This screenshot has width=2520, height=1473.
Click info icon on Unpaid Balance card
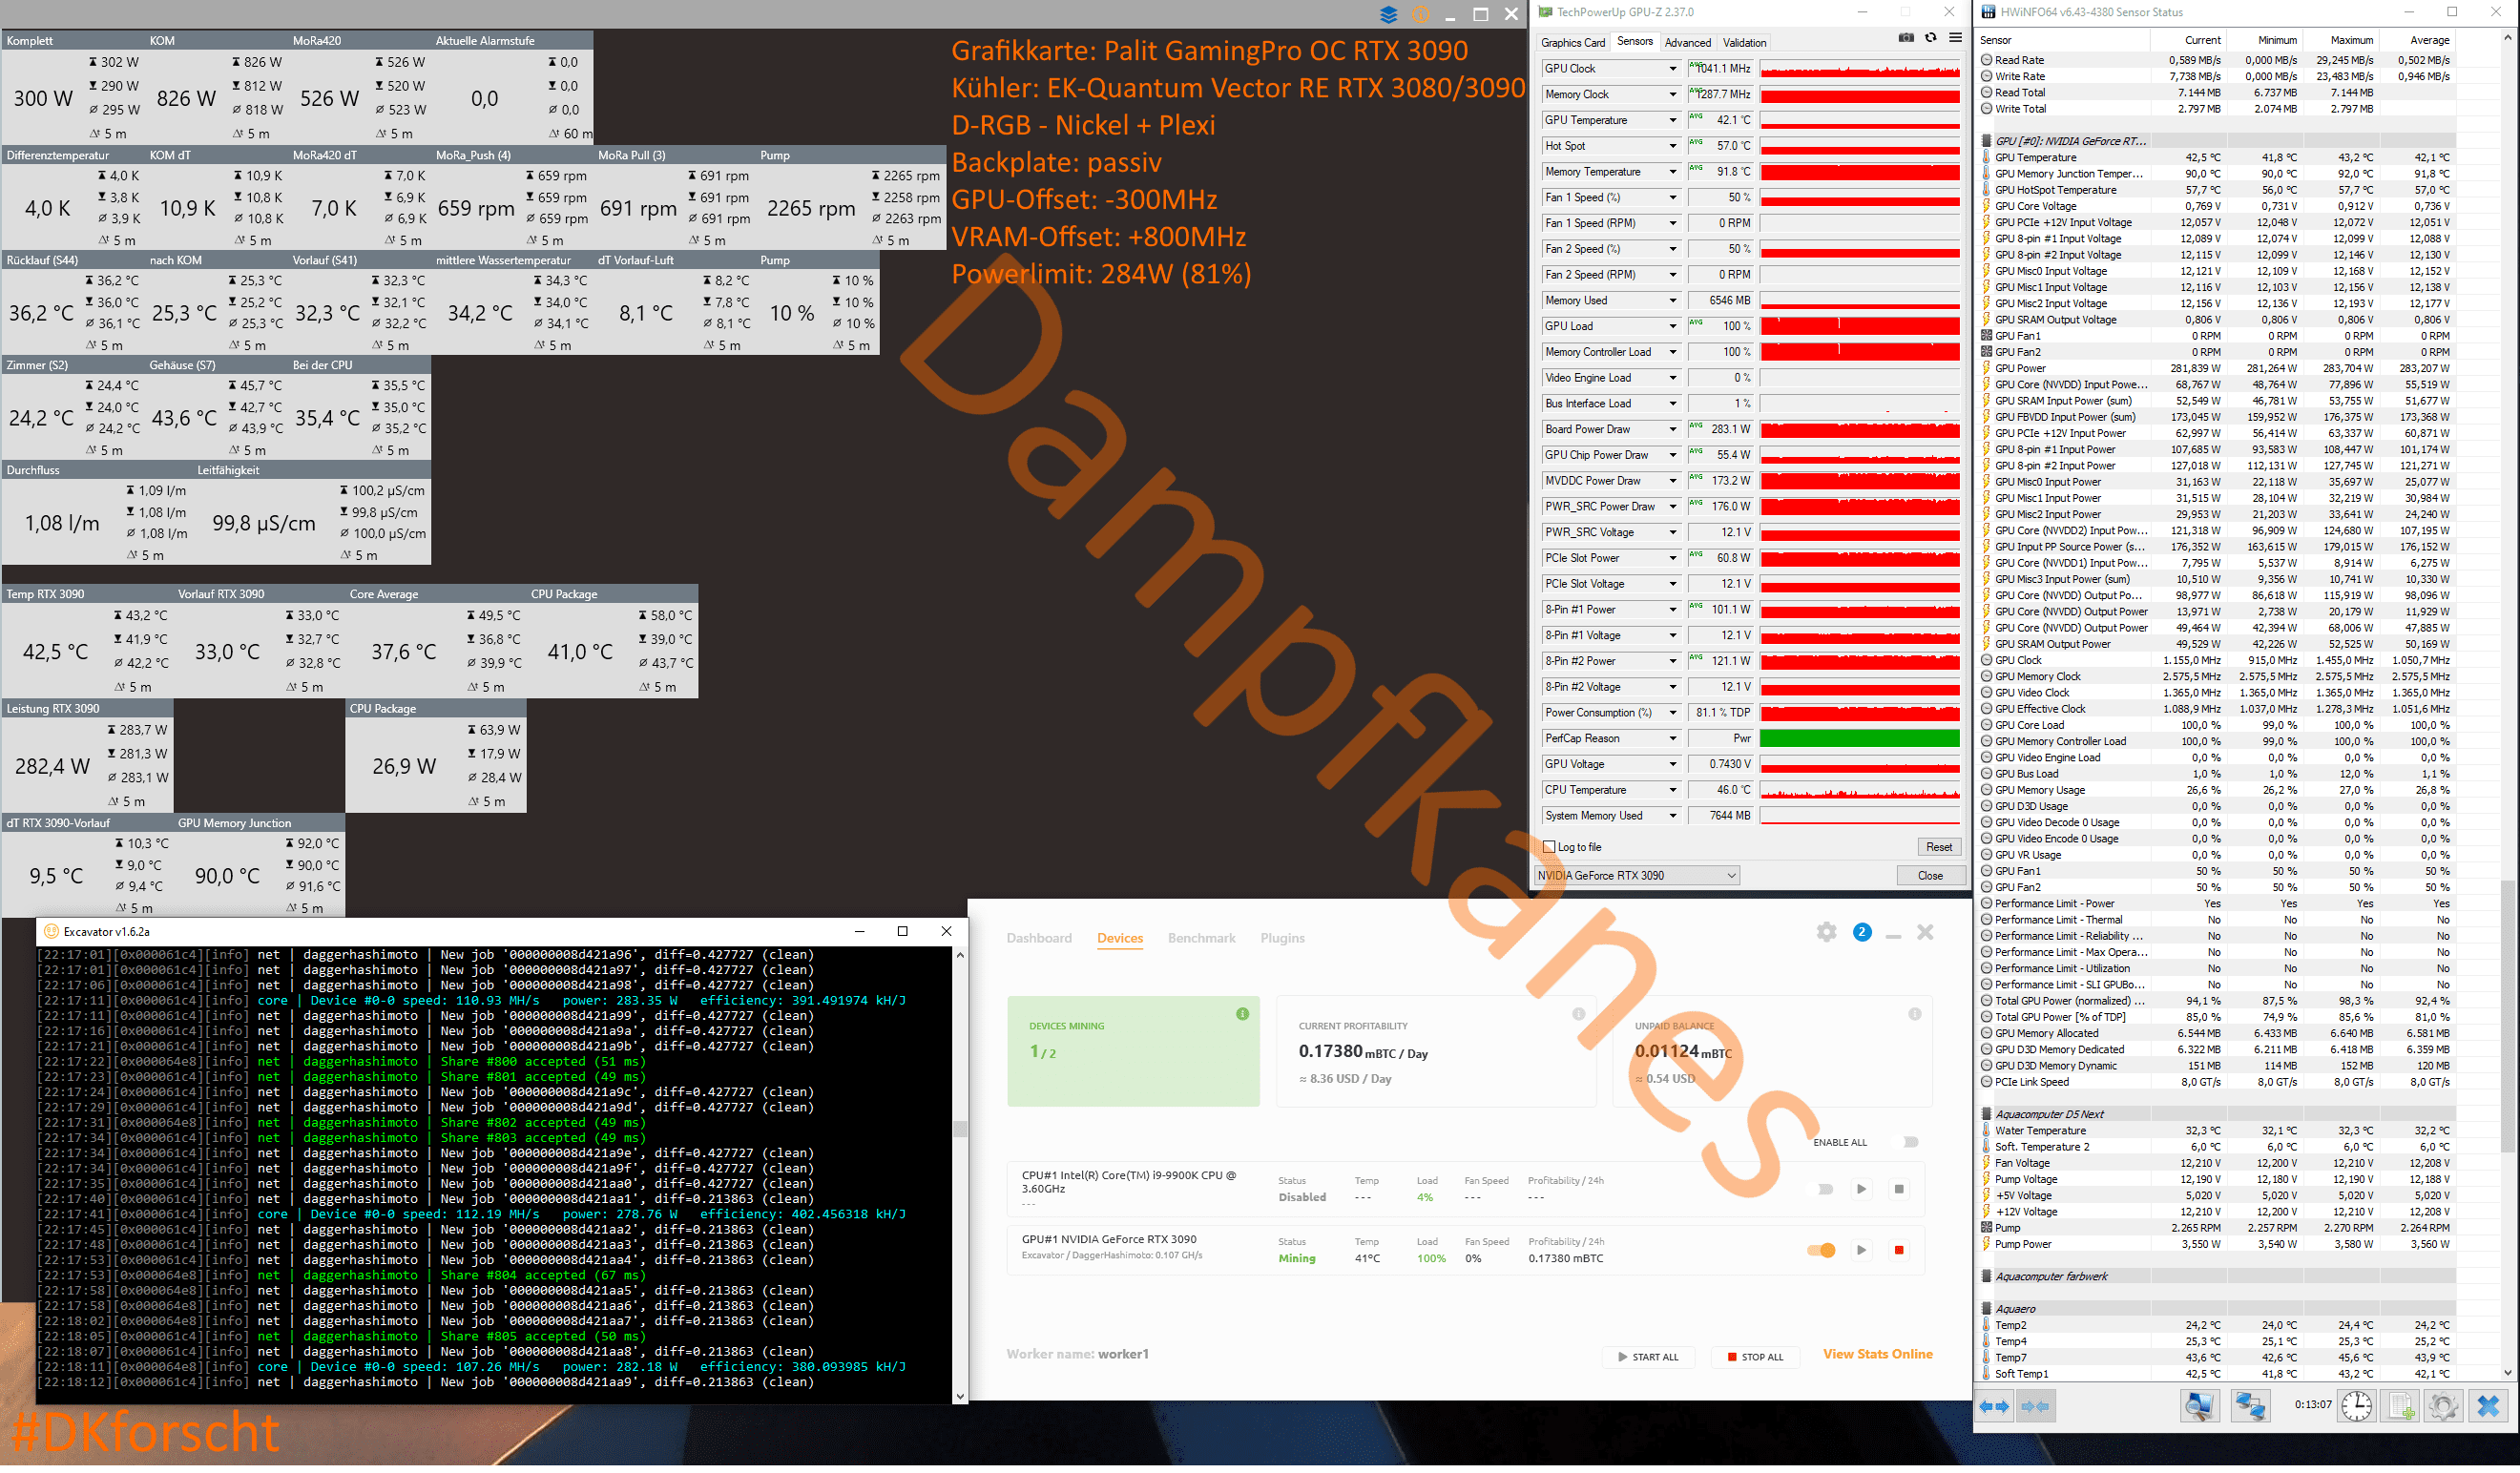[x=1914, y=1014]
